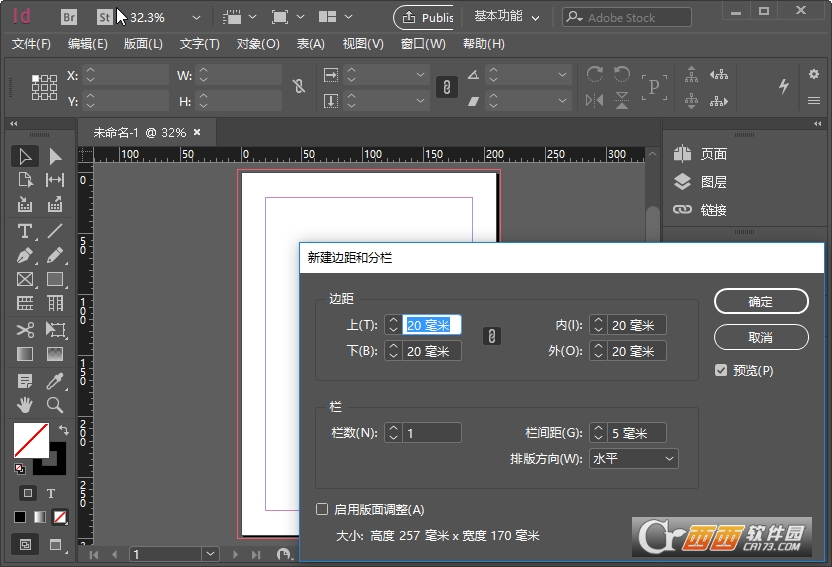The height and width of the screenshot is (567, 832).
Task: Click the 取消 button
Action: [x=761, y=337]
